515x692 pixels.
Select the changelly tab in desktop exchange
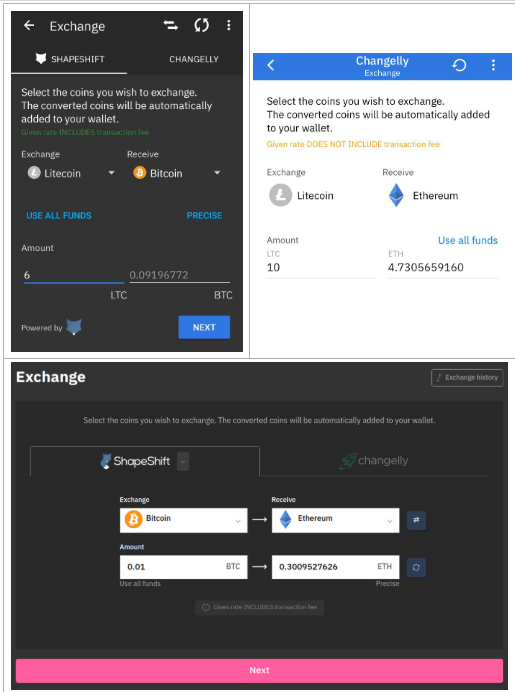pos(374,461)
